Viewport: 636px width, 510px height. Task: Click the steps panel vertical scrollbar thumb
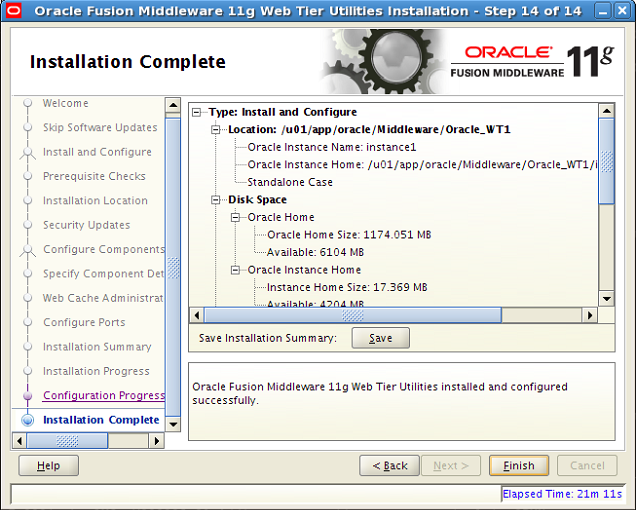tap(173, 267)
